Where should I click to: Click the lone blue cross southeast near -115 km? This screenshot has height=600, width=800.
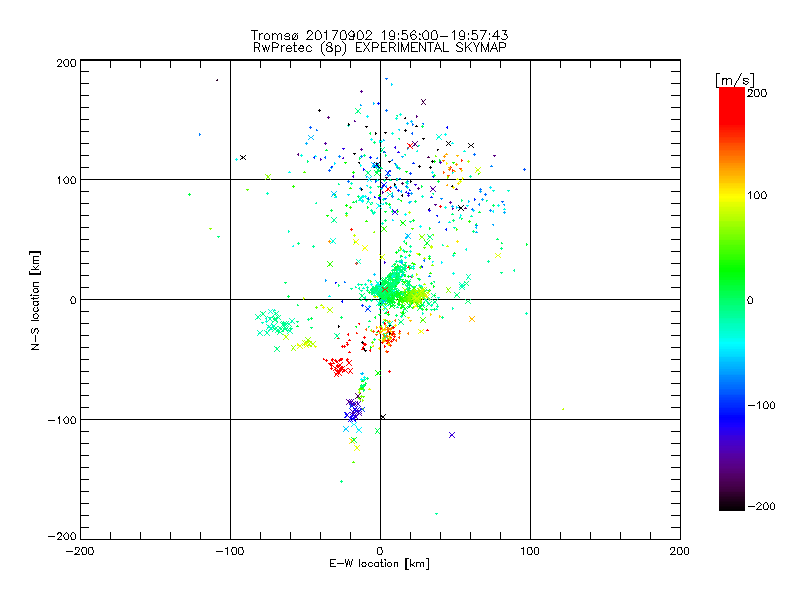452,435
